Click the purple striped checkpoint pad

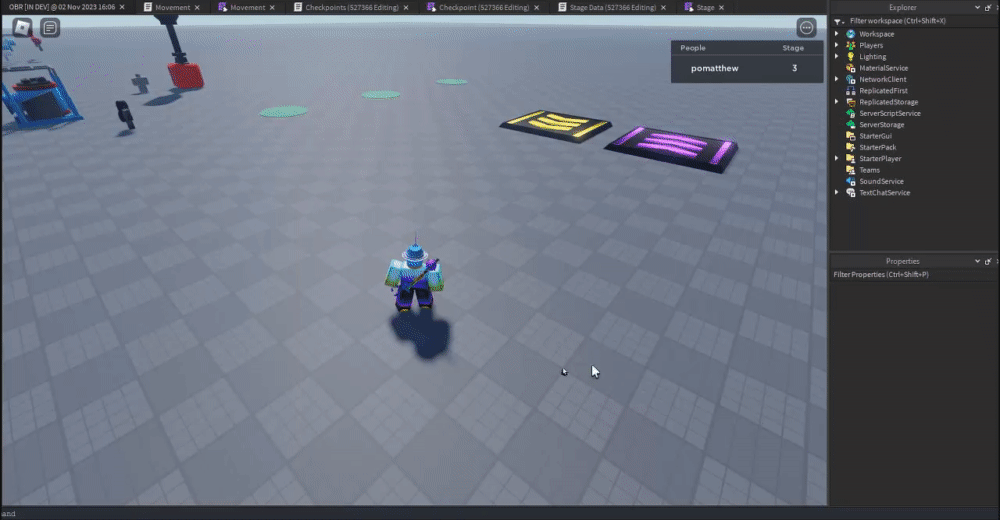672,148
